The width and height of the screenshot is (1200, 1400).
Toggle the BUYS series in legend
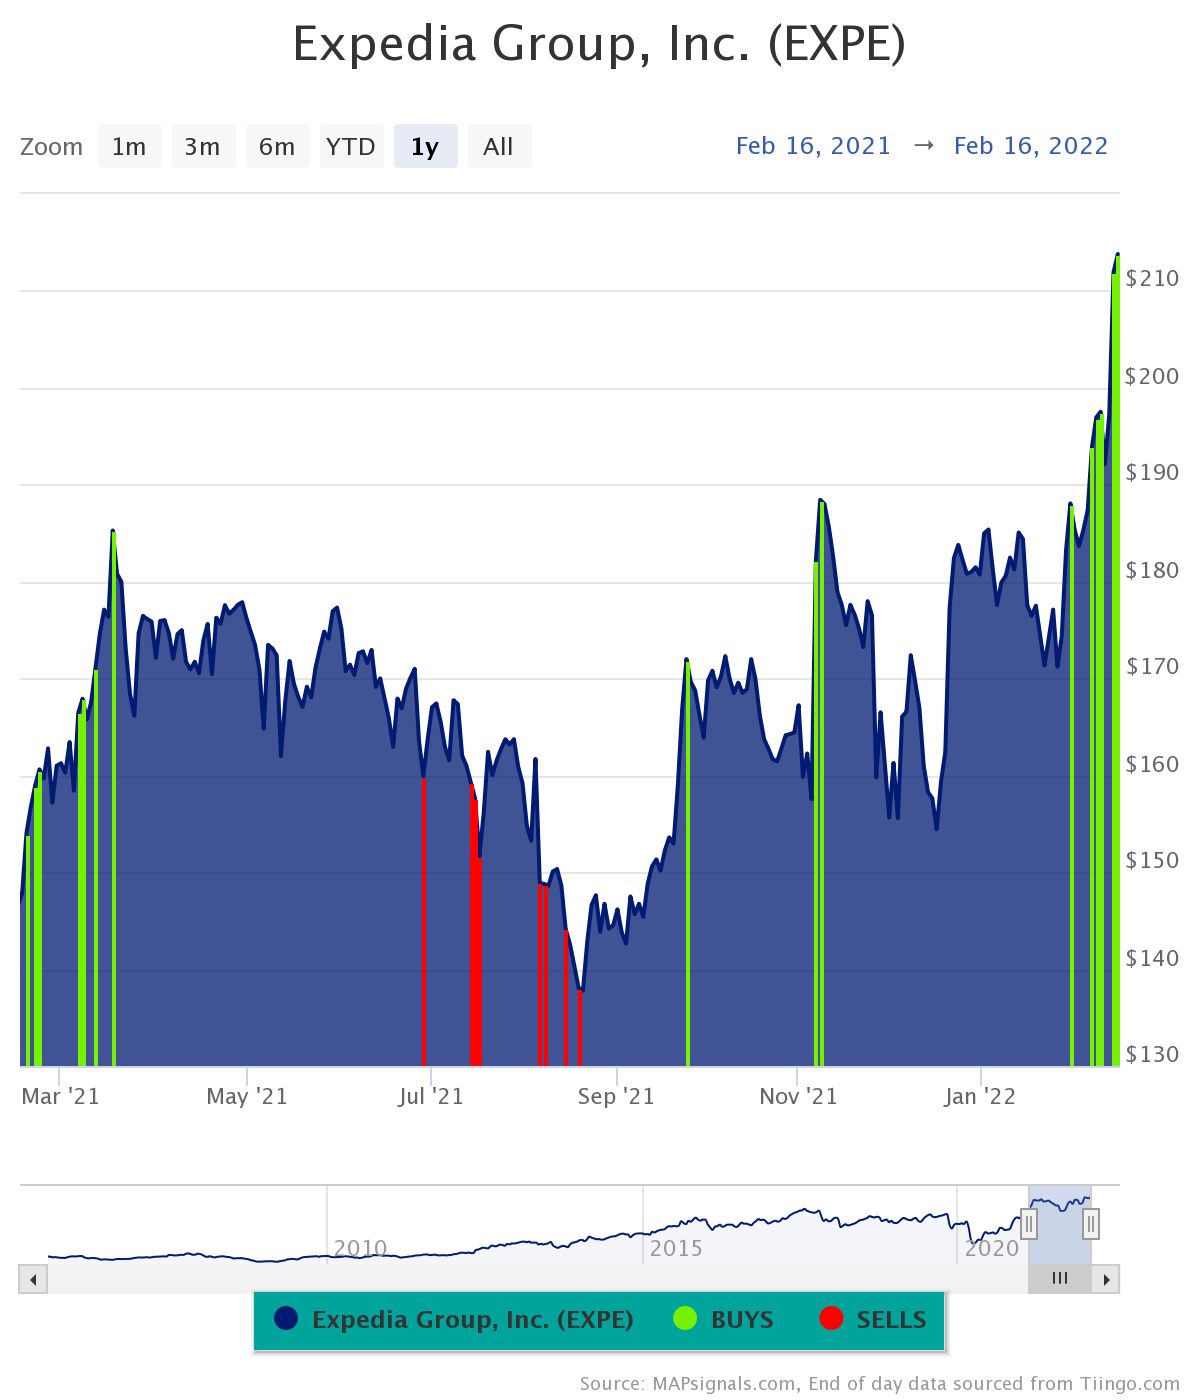(x=724, y=1320)
